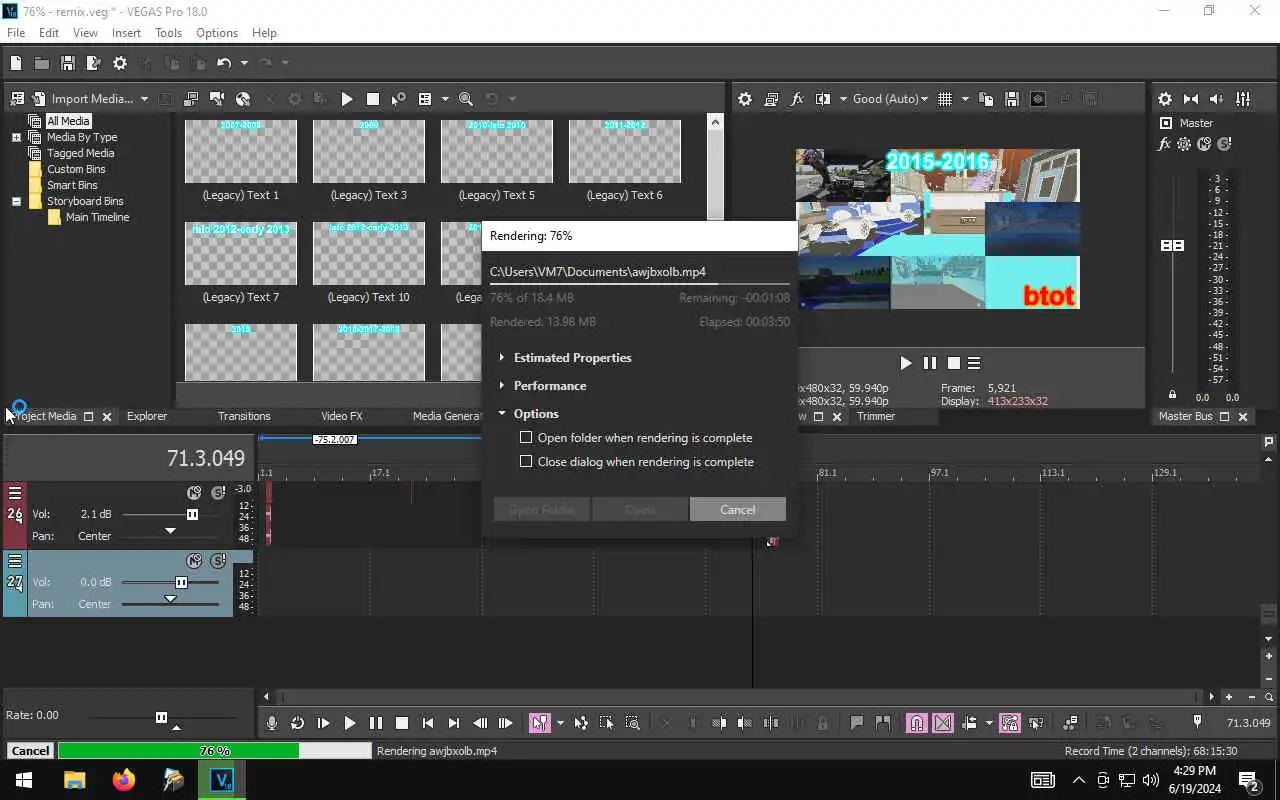The image size is (1280, 800).
Task: Create a new project from the main toolbar
Action: [16, 63]
